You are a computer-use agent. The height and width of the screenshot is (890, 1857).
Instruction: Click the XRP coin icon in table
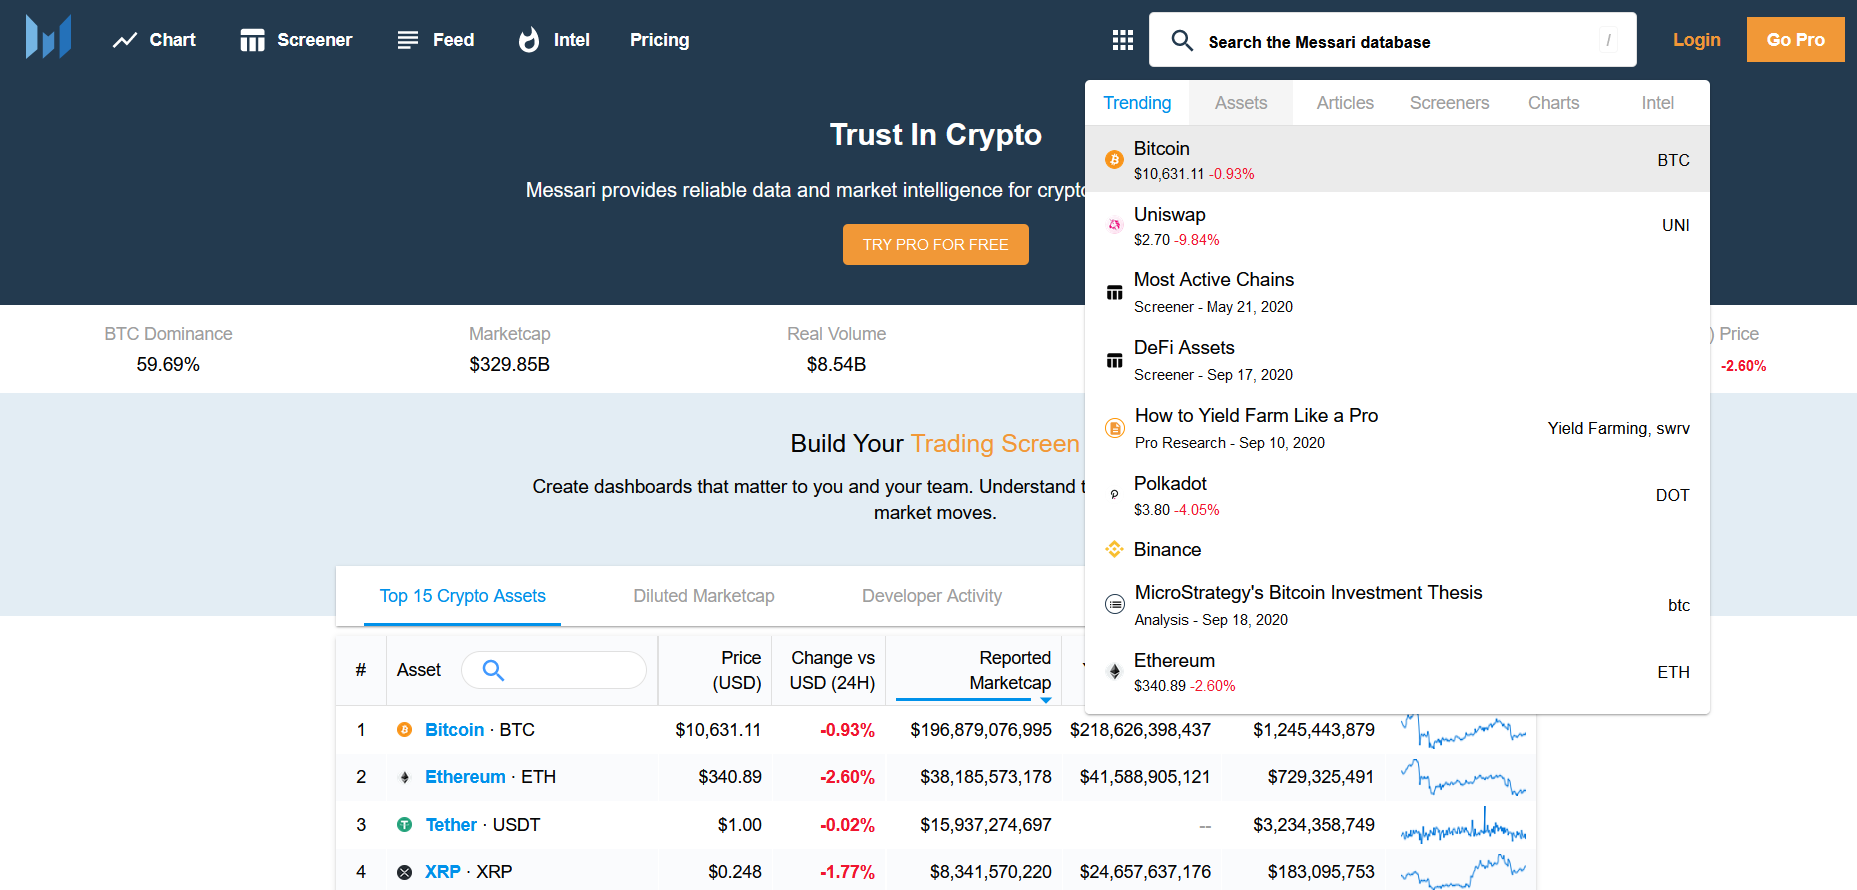click(404, 872)
